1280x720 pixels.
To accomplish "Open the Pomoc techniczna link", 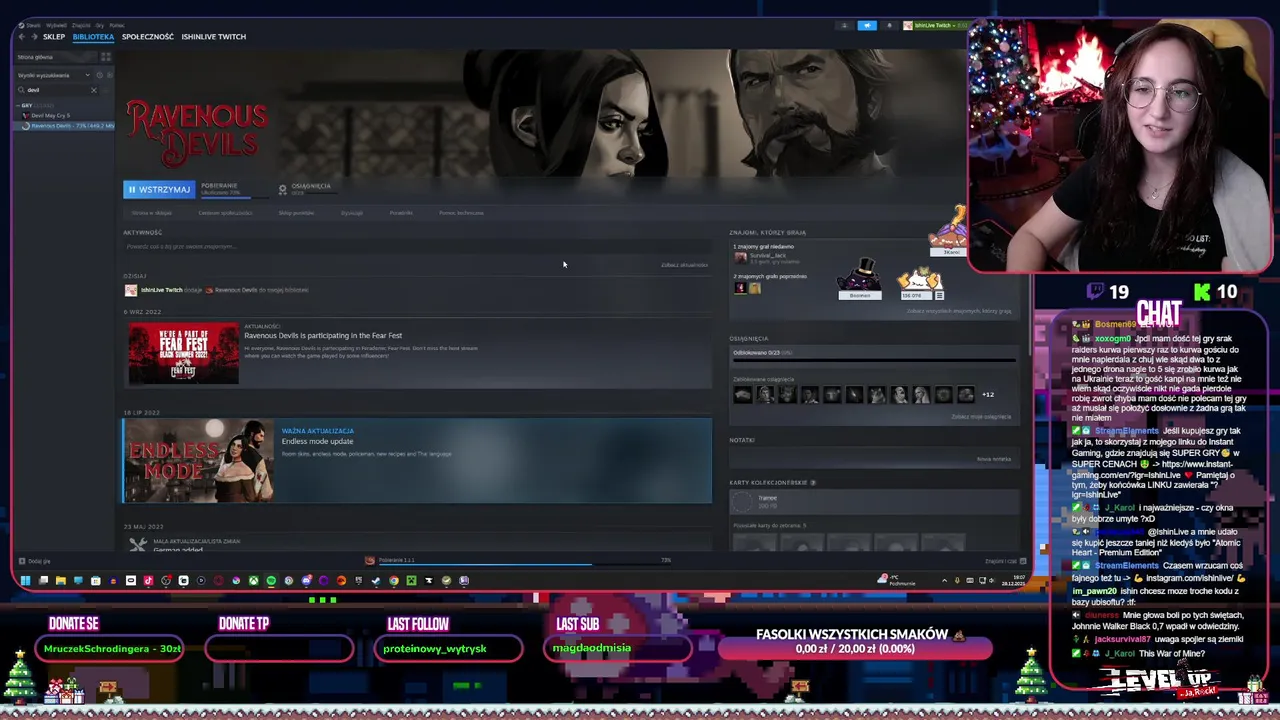I will point(461,213).
